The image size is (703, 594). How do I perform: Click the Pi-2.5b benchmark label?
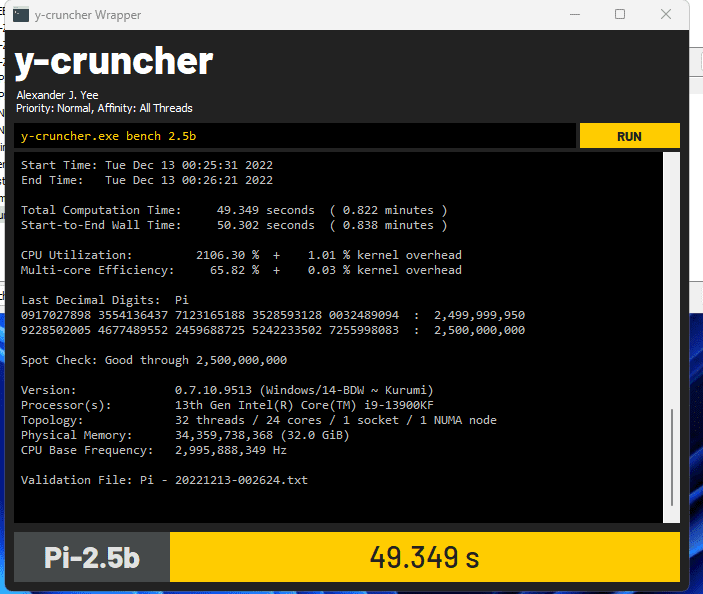(x=92, y=557)
